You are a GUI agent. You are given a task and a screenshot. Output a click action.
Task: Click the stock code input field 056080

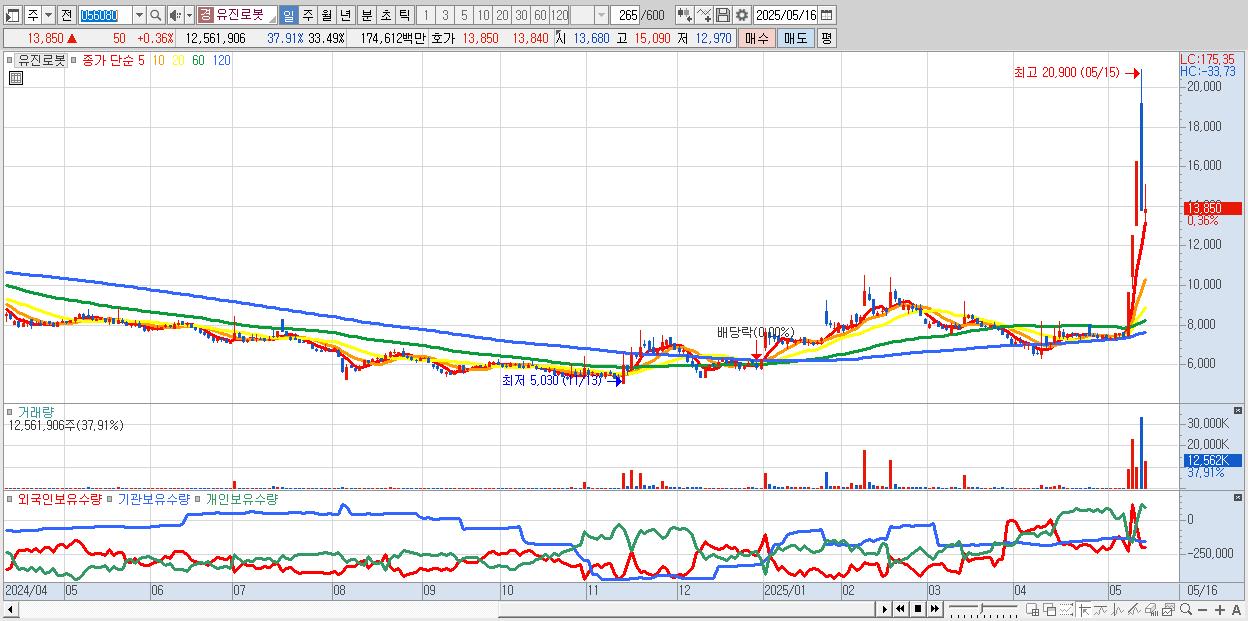pyautogui.click(x=105, y=15)
